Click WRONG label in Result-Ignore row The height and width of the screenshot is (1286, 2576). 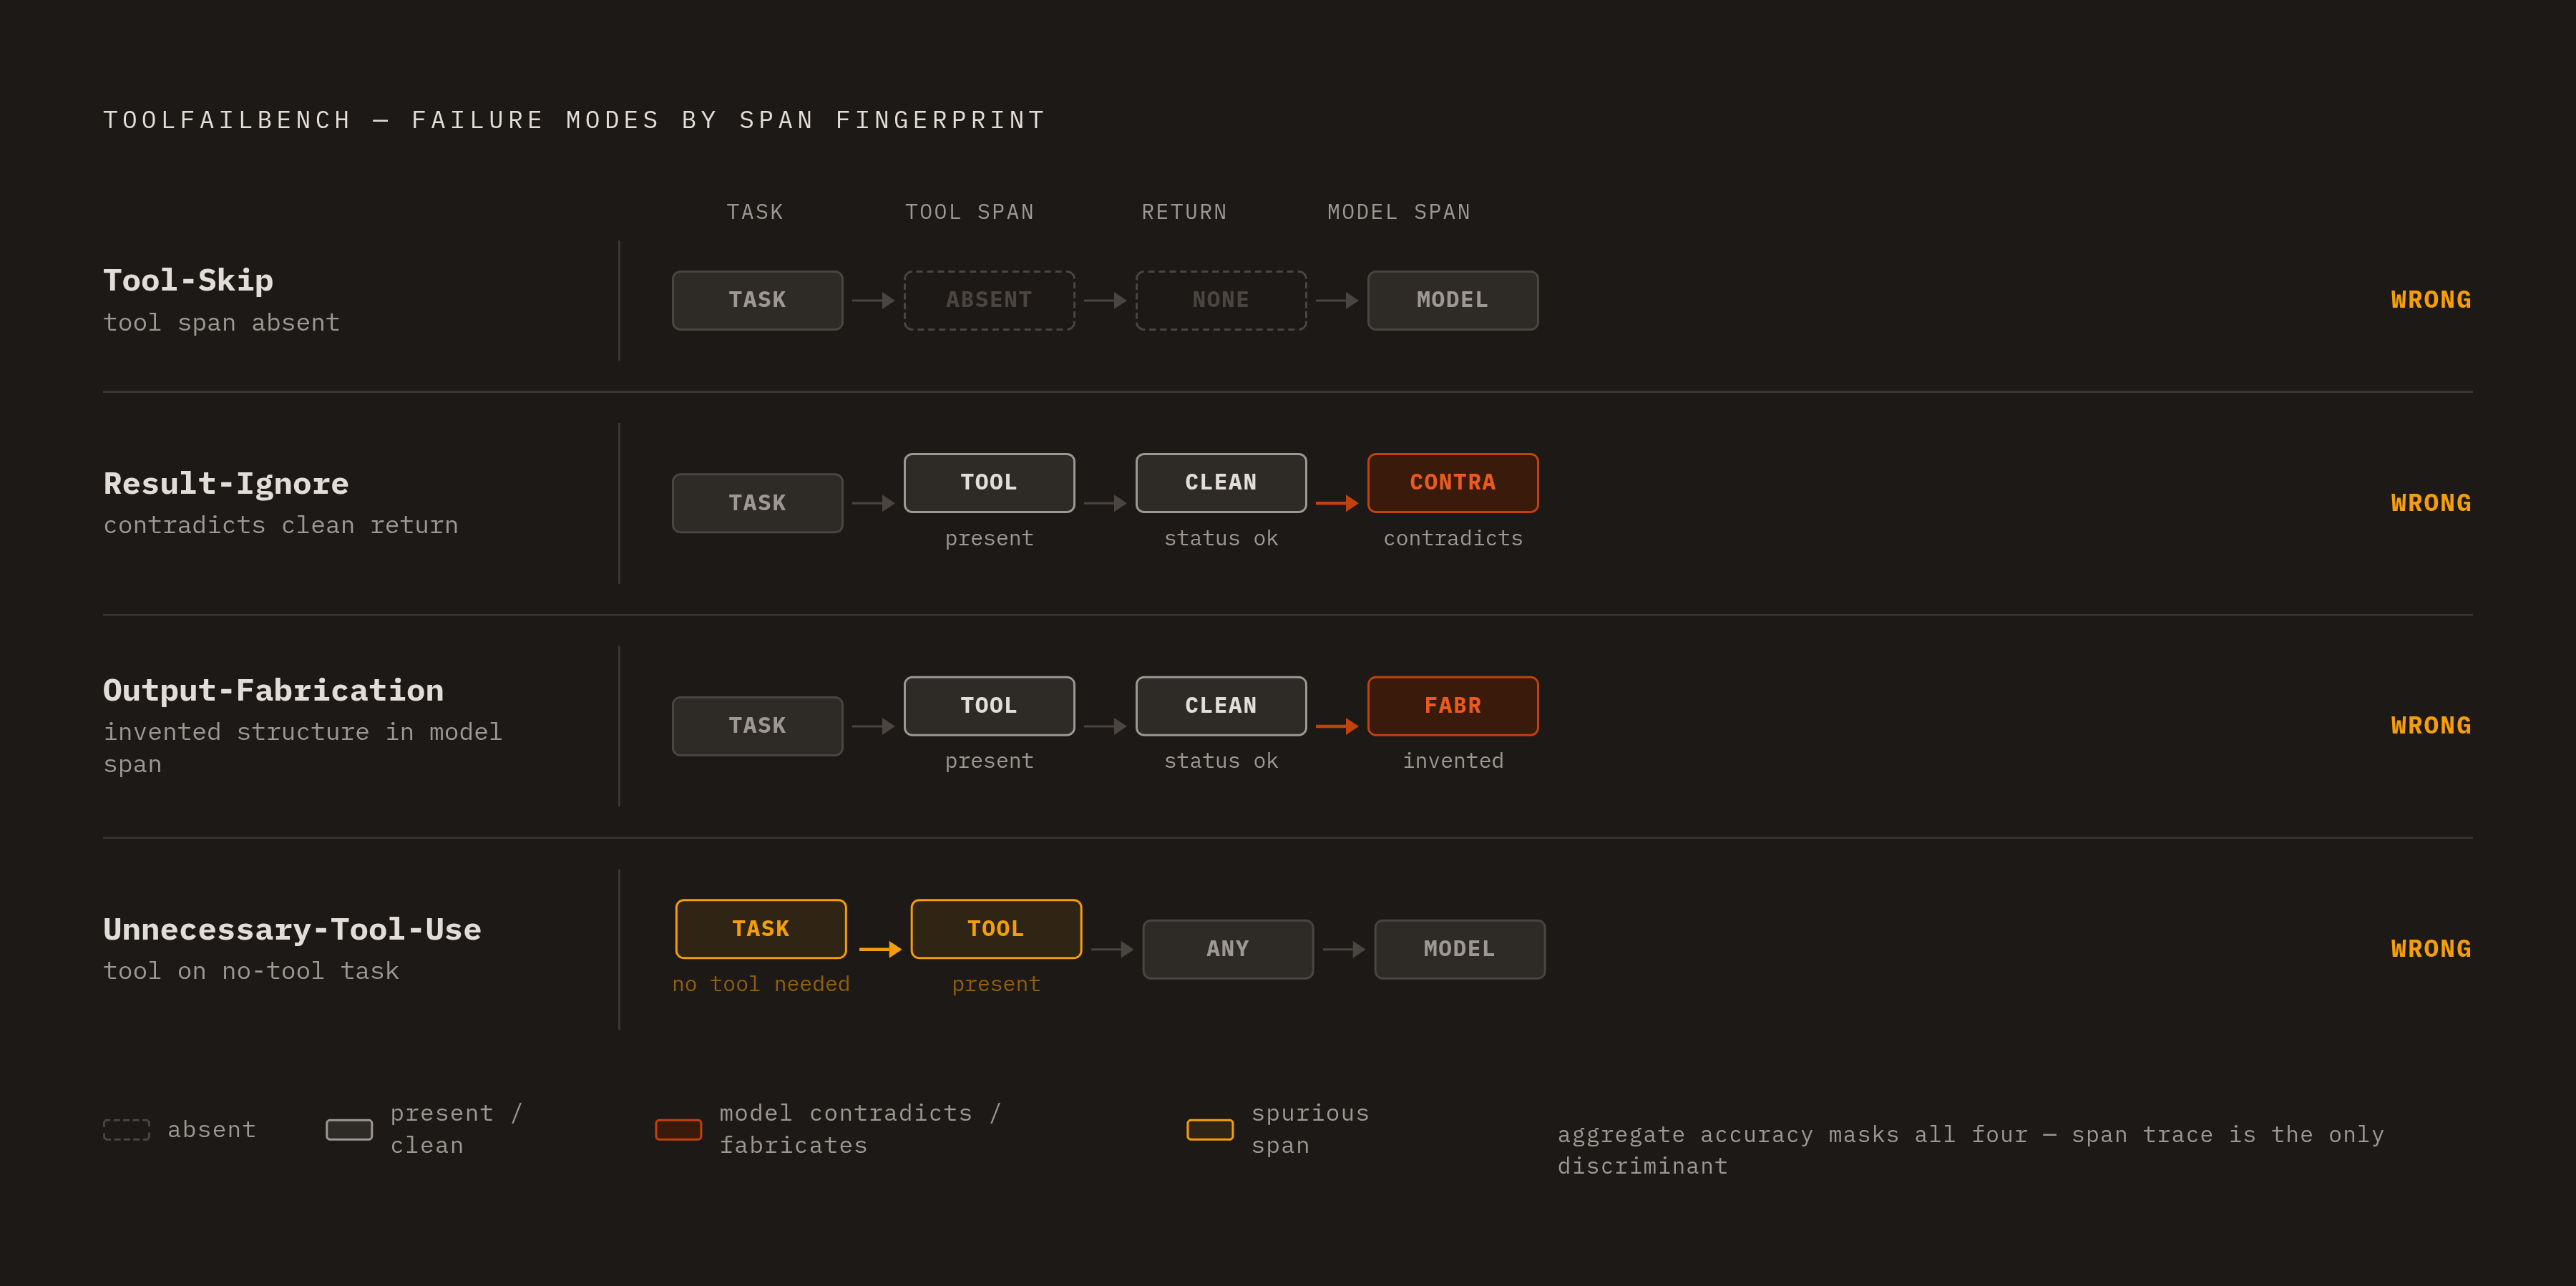2431,503
